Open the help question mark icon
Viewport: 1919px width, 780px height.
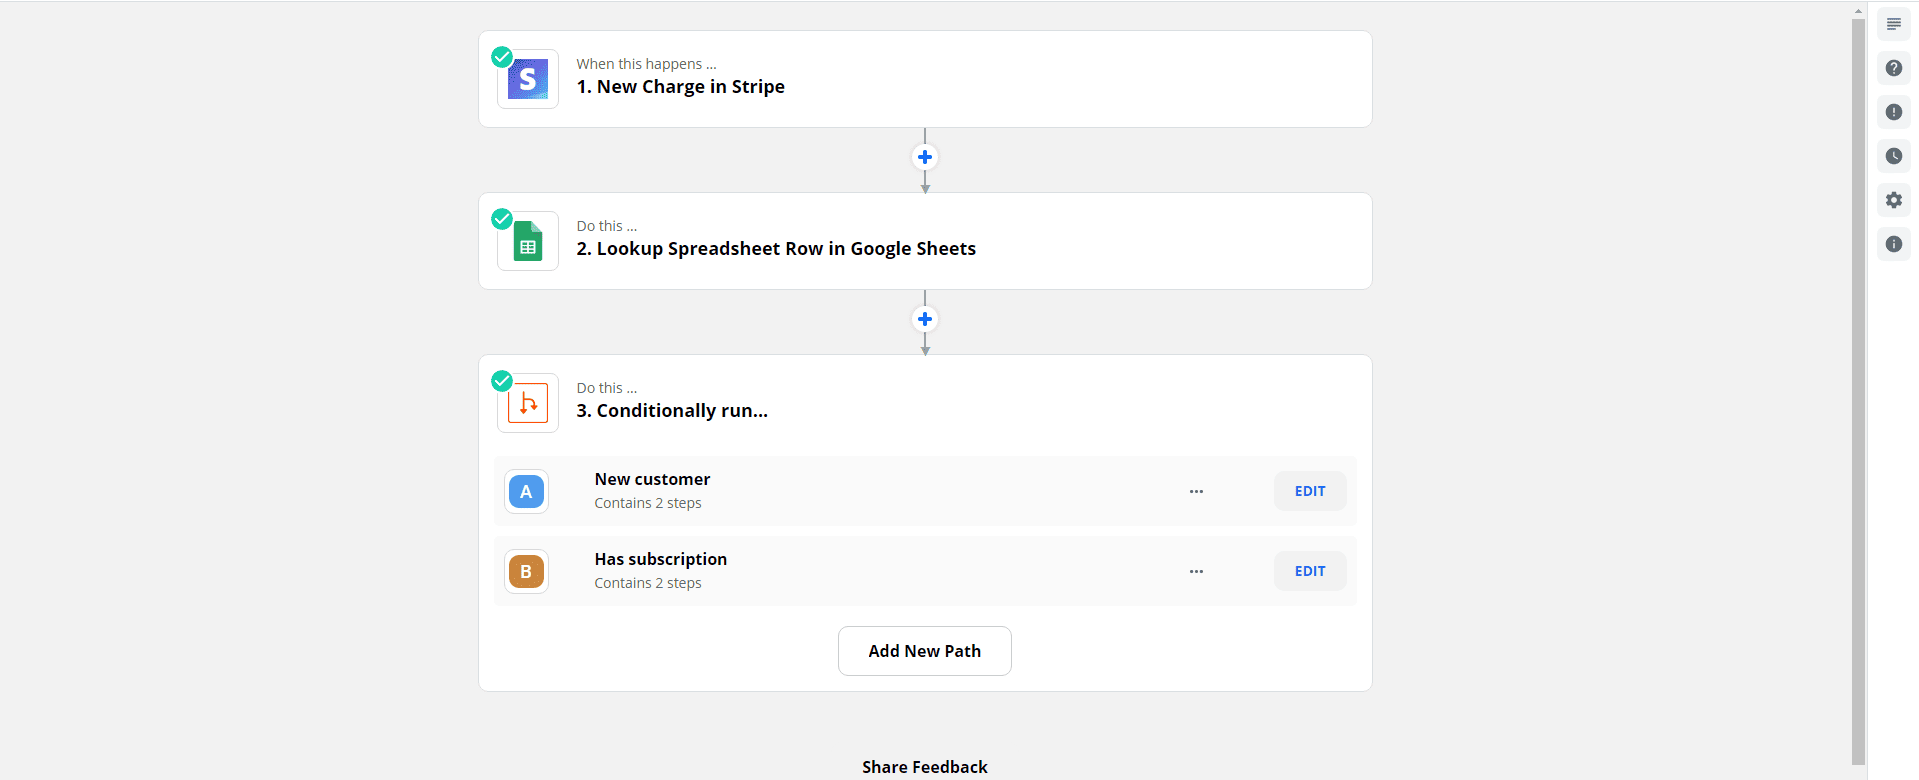(1894, 68)
